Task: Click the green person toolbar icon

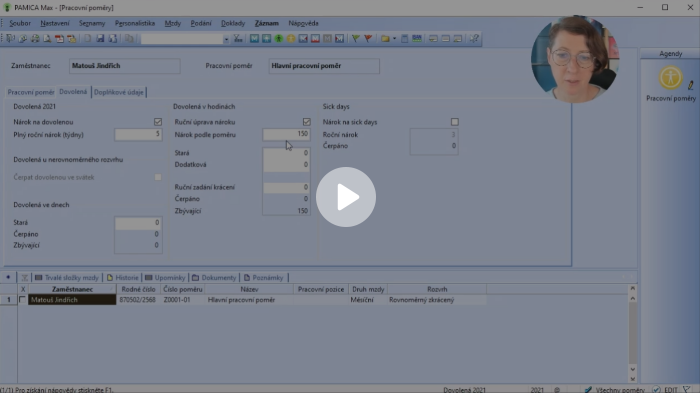Action: click(279, 39)
